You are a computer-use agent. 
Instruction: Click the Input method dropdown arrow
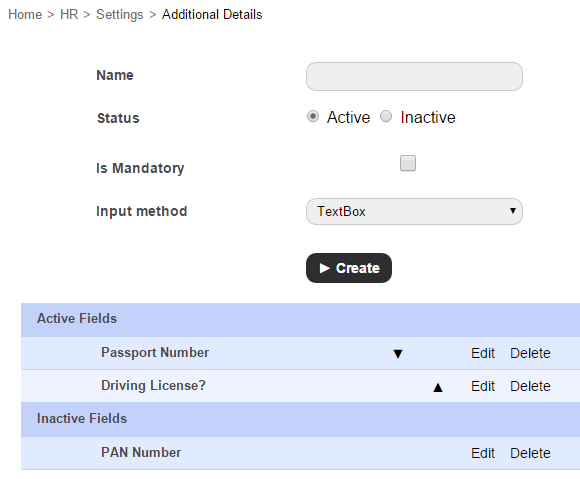point(513,210)
